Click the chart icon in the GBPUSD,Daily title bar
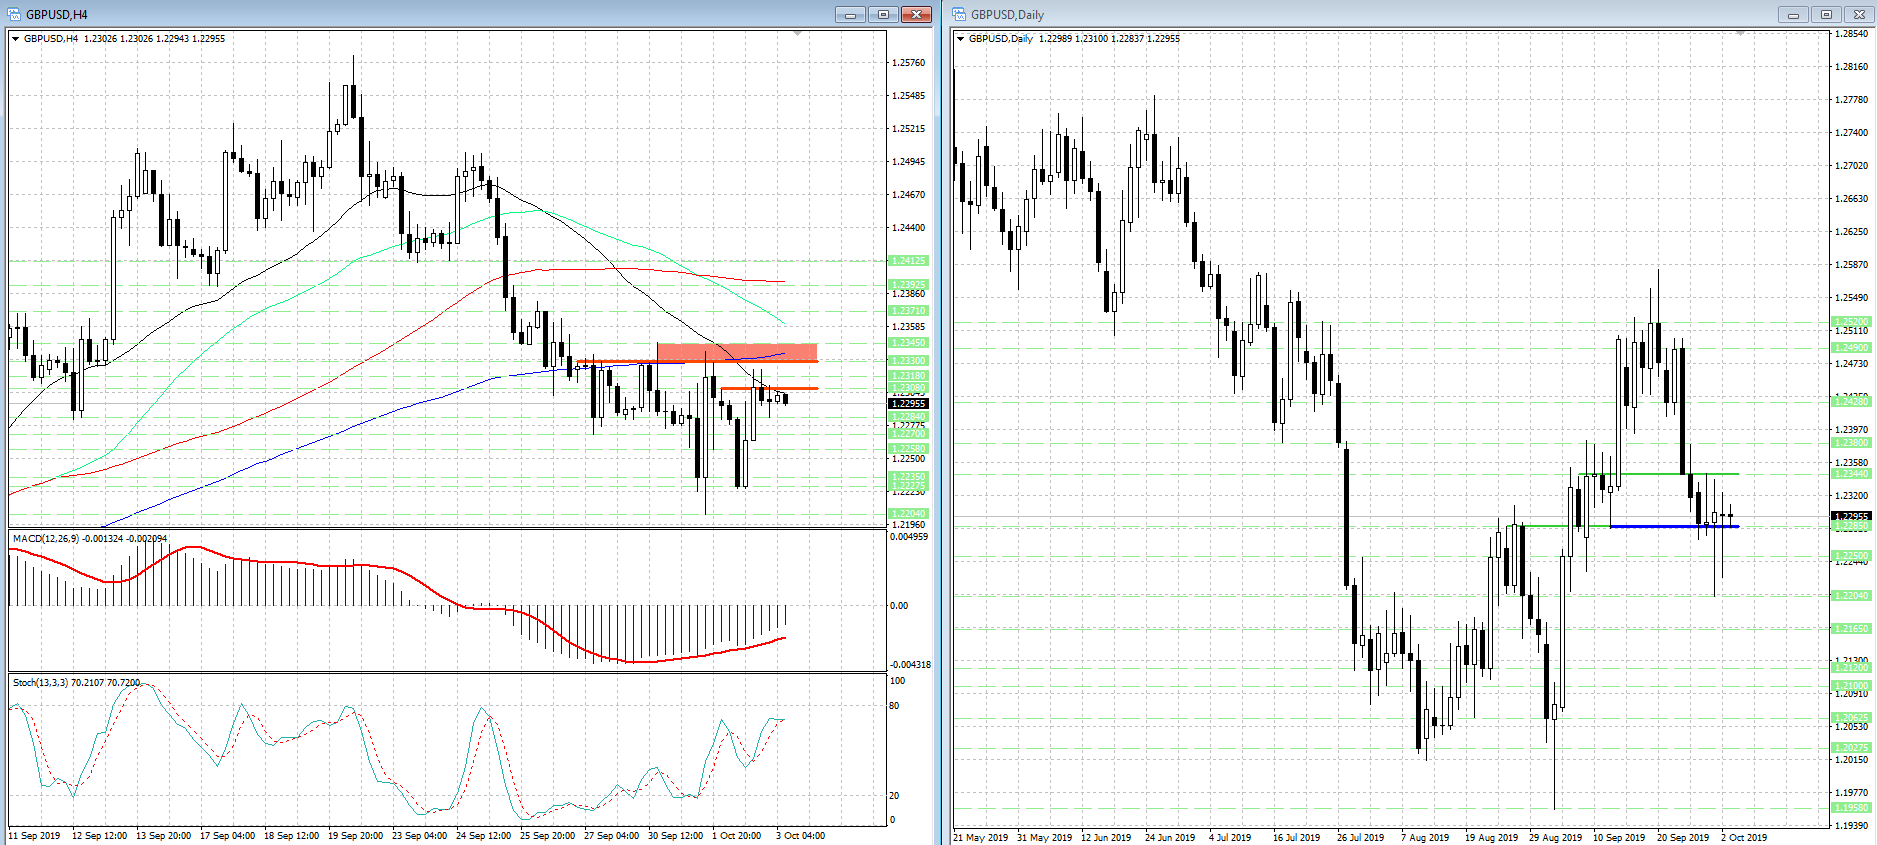The width and height of the screenshot is (1877, 845). pos(959,14)
